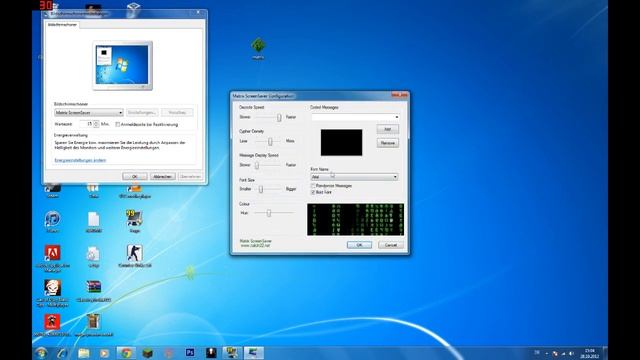Viewport: 640px width, 360px height.
Task: Enable the Randomize Messages checkbox
Action: tap(313, 186)
